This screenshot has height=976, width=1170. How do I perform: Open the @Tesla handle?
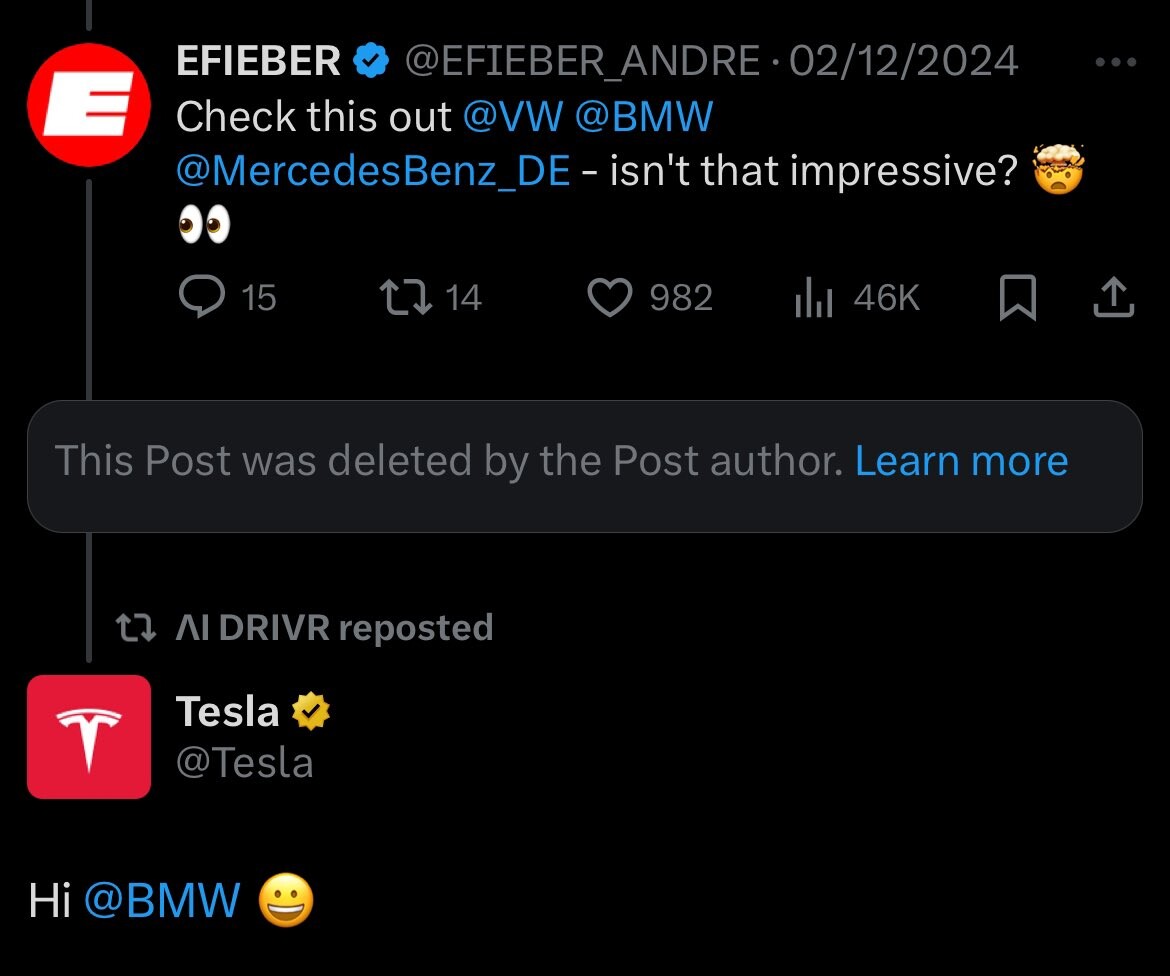[245, 764]
